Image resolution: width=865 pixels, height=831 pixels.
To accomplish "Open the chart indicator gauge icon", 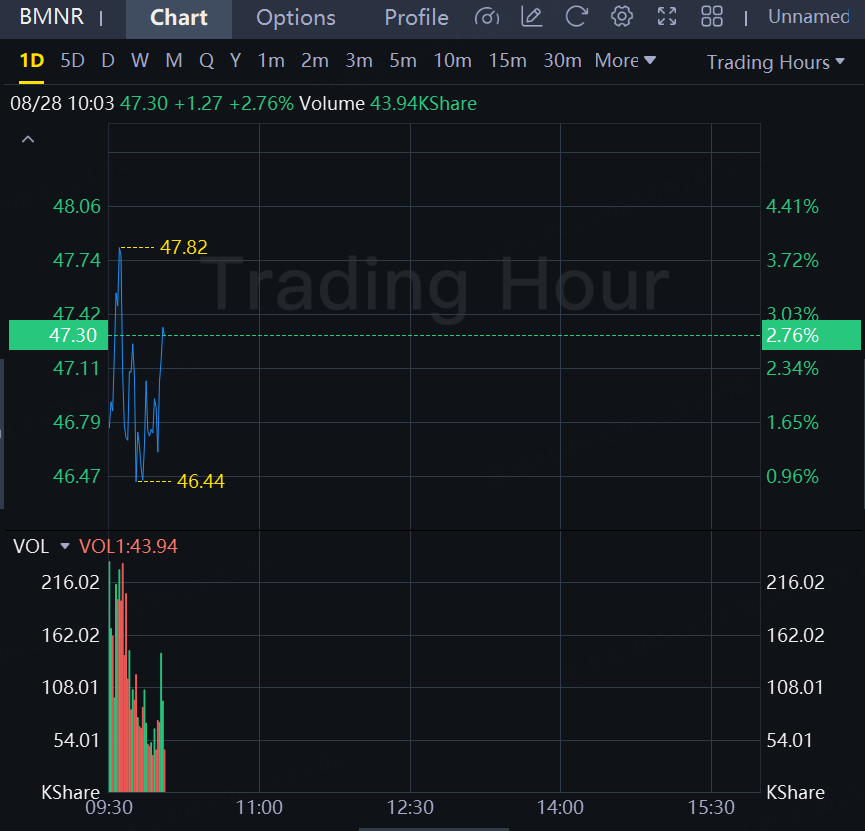I will [x=487, y=17].
